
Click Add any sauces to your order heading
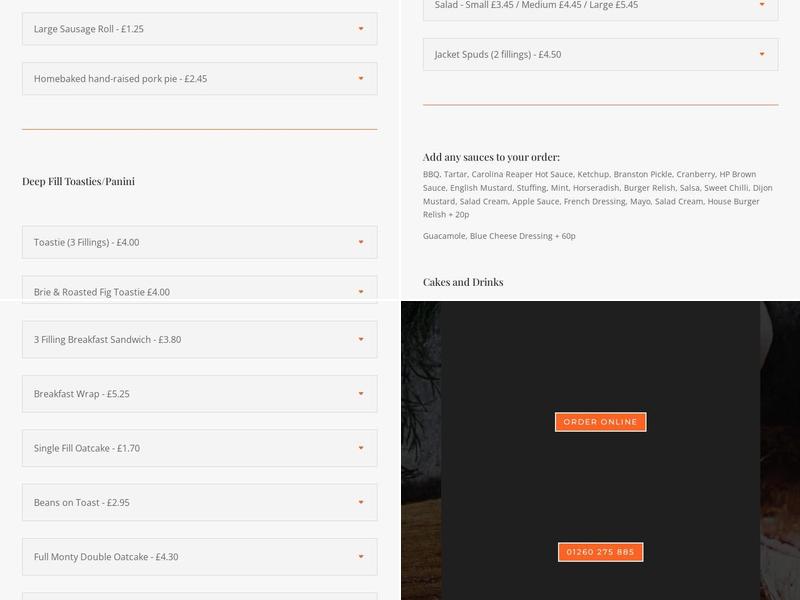coord(491,157)
